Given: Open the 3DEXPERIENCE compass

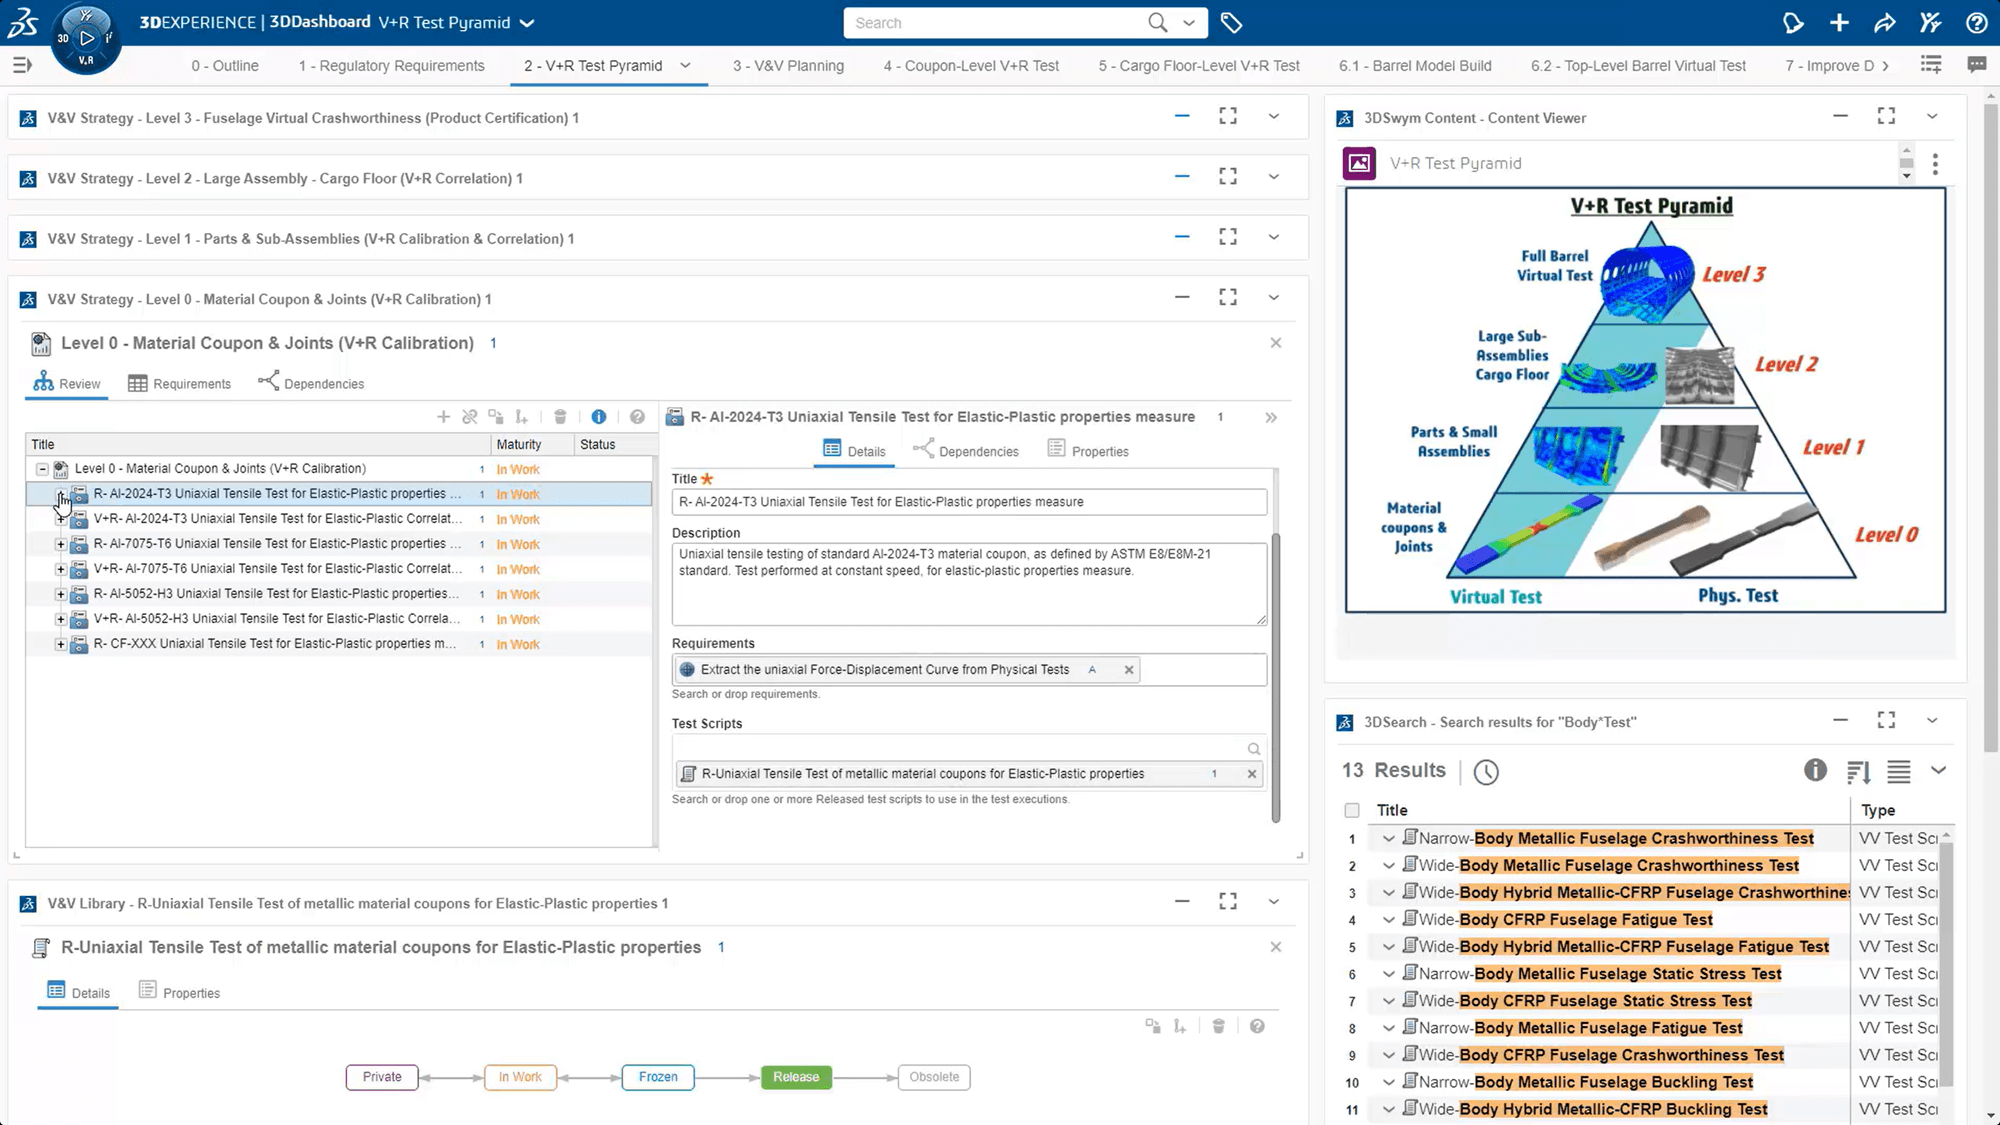Looking at the screenshot, I should point(86,39).
